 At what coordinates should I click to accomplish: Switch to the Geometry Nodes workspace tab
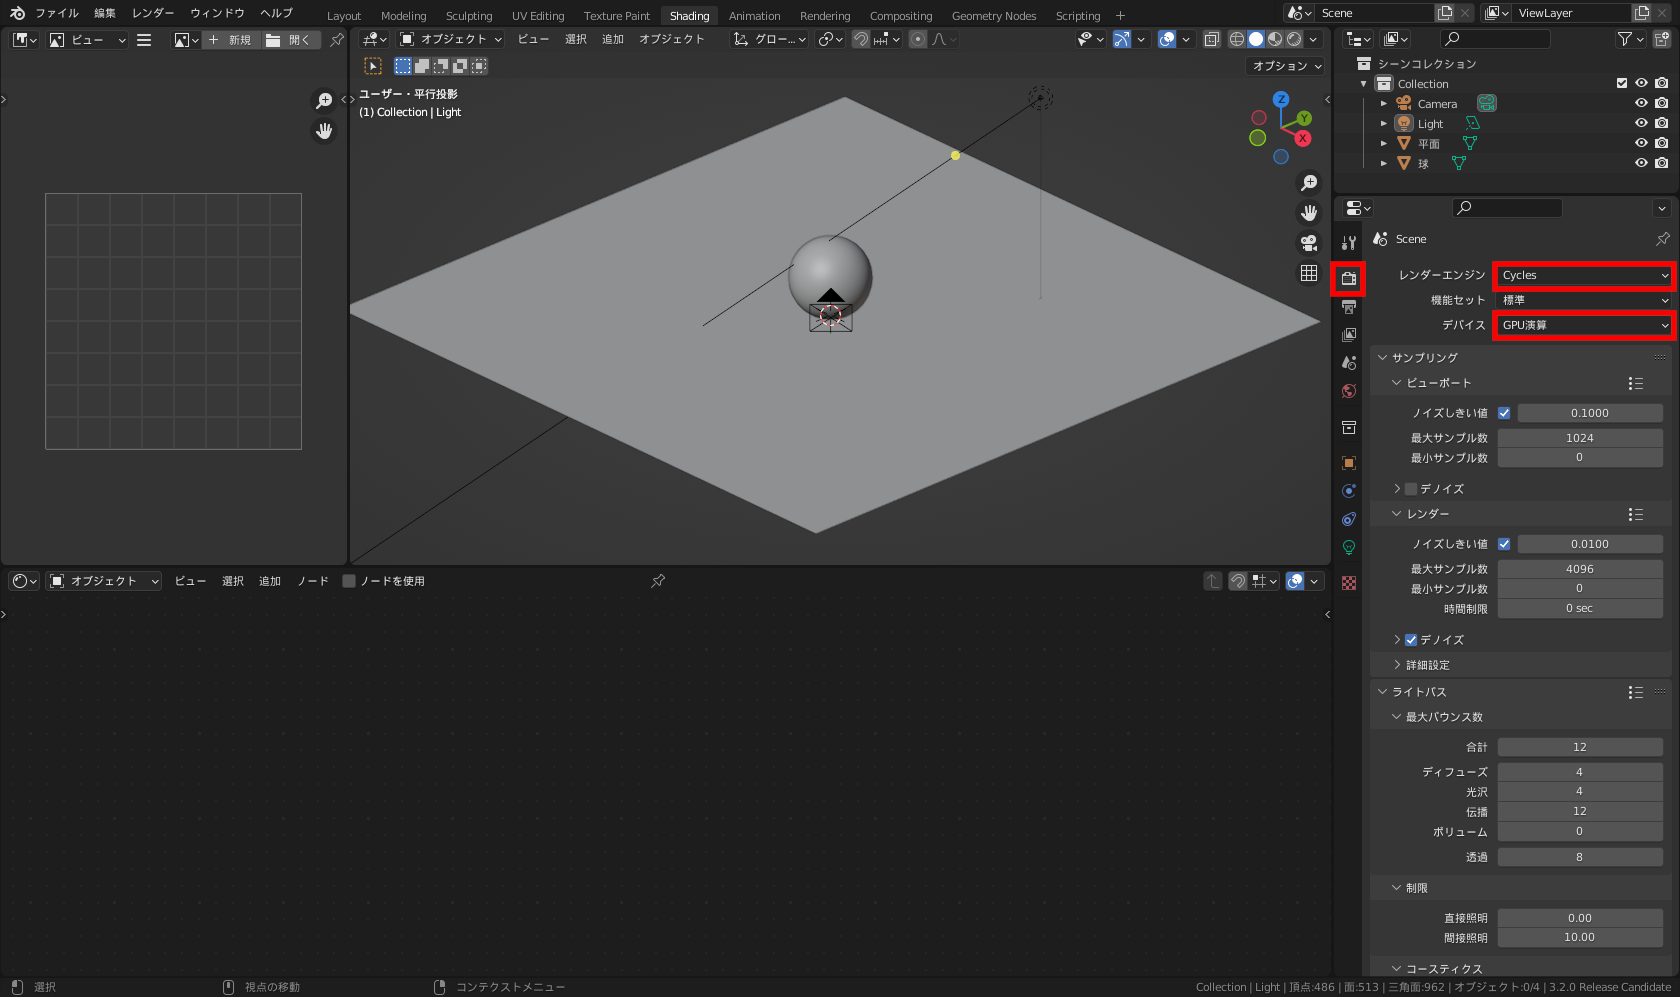click(x=994, y=16)
